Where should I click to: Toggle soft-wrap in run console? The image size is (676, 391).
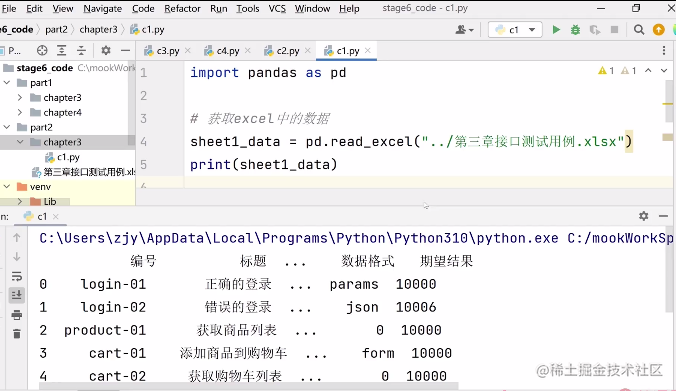[x=17, y=276]
